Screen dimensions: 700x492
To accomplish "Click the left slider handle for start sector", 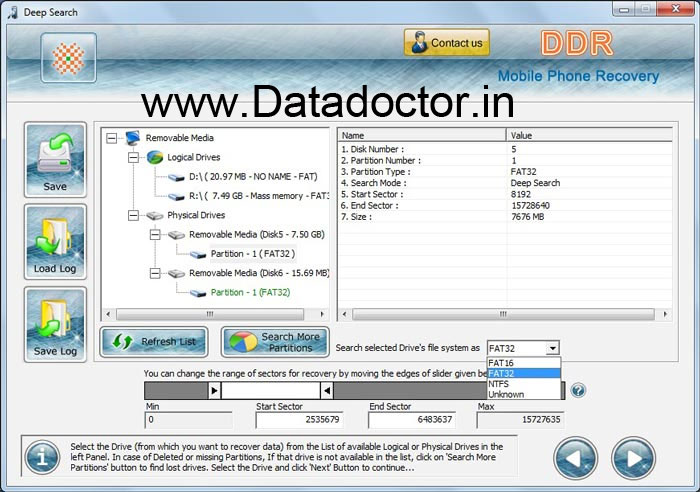I will point(214,391).
